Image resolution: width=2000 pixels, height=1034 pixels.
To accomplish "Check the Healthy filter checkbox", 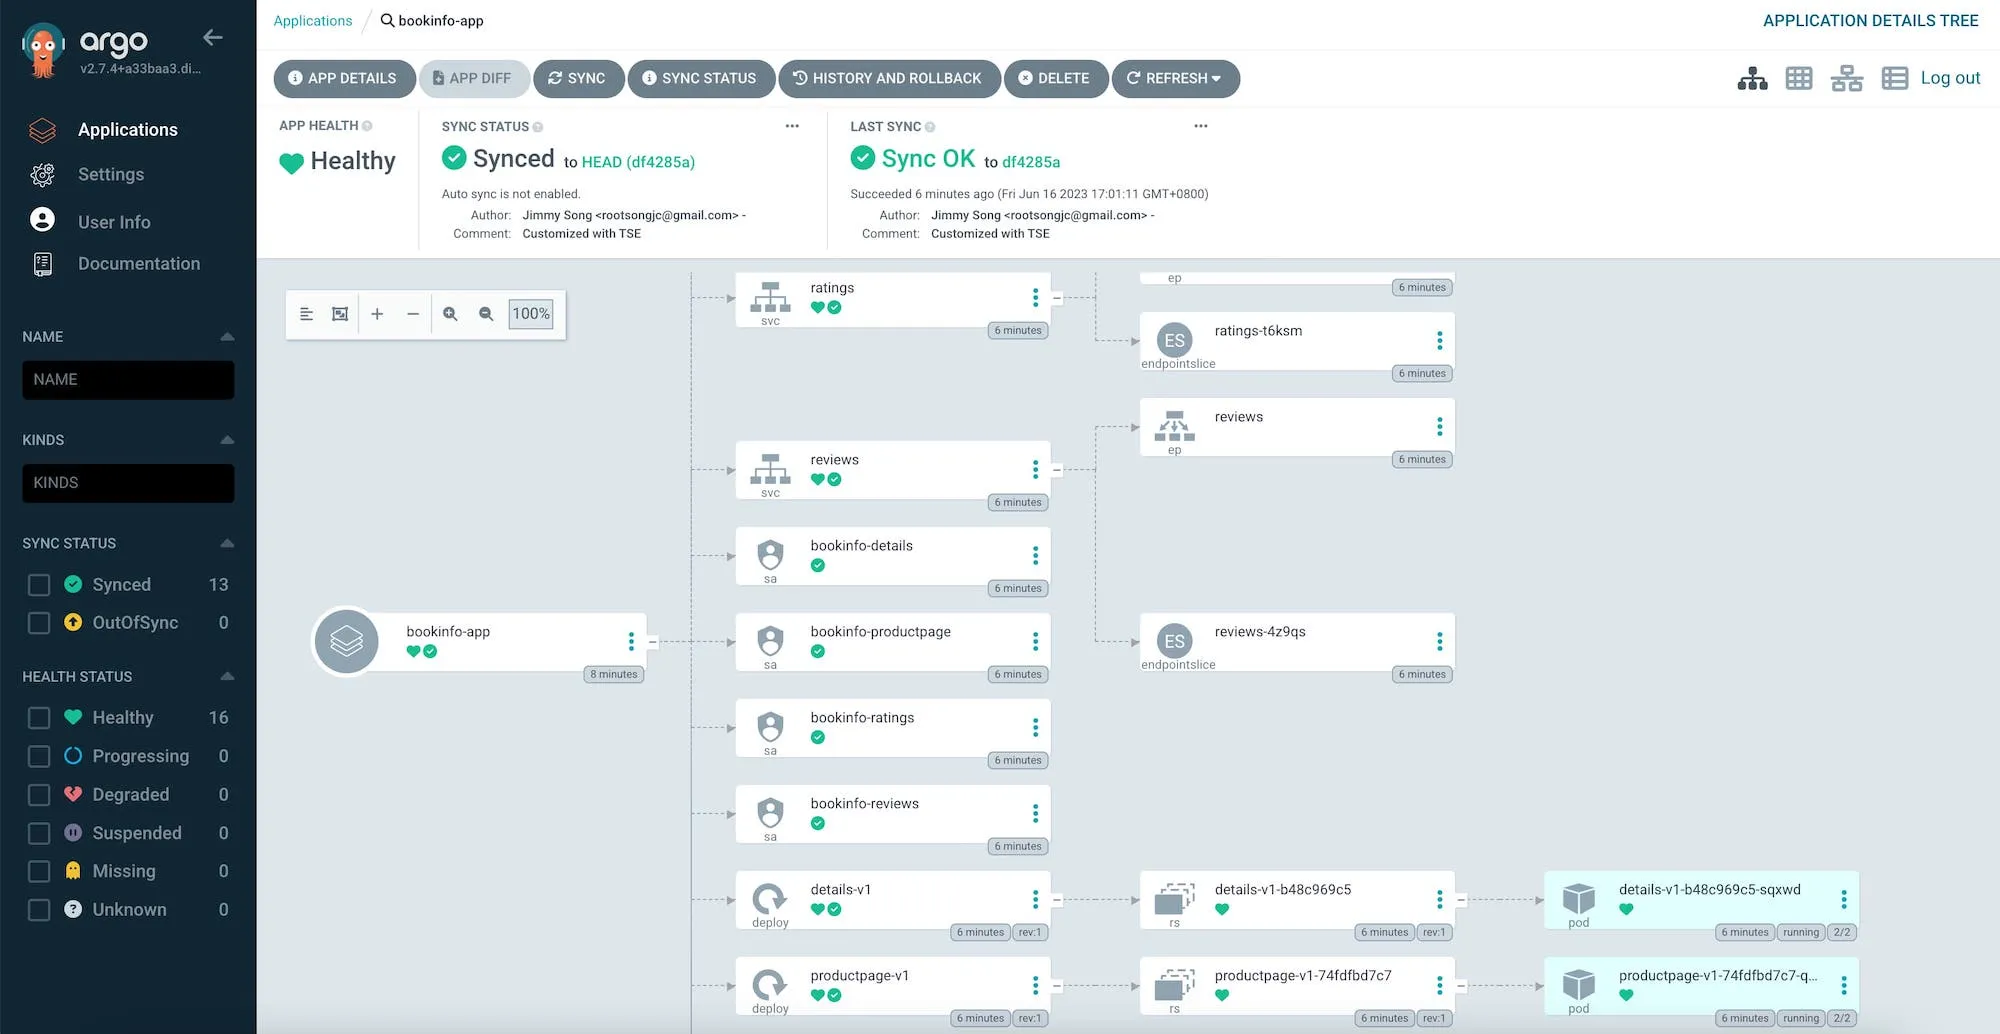I will [x=39, y=718].
